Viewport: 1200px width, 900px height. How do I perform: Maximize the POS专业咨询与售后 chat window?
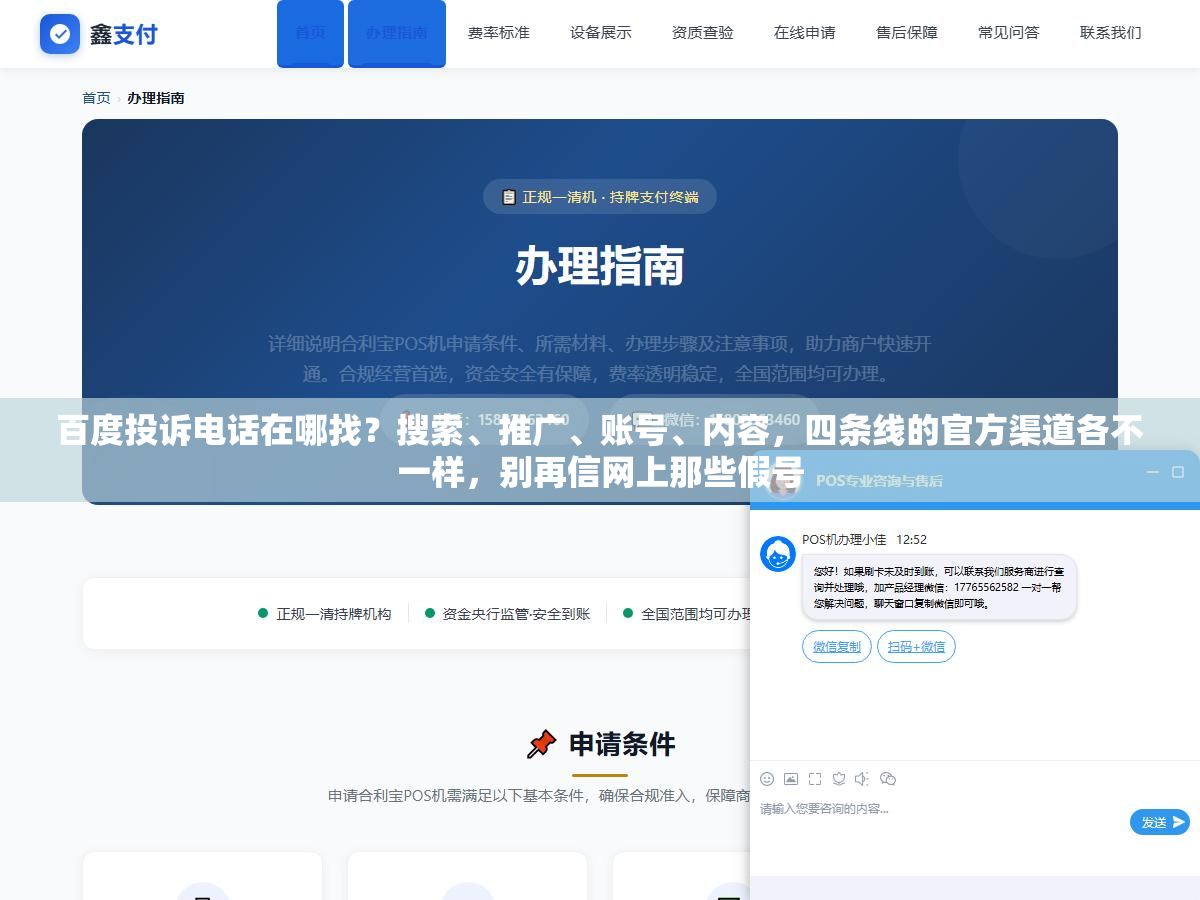[x=1178, y=472]
